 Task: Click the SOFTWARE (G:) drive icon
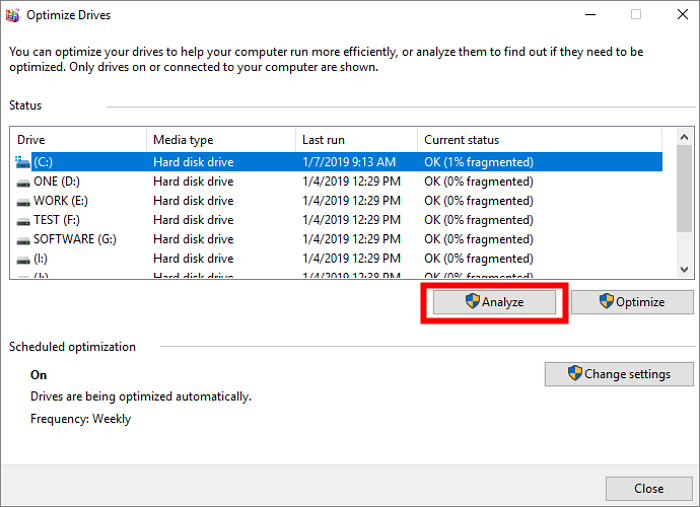23,241
